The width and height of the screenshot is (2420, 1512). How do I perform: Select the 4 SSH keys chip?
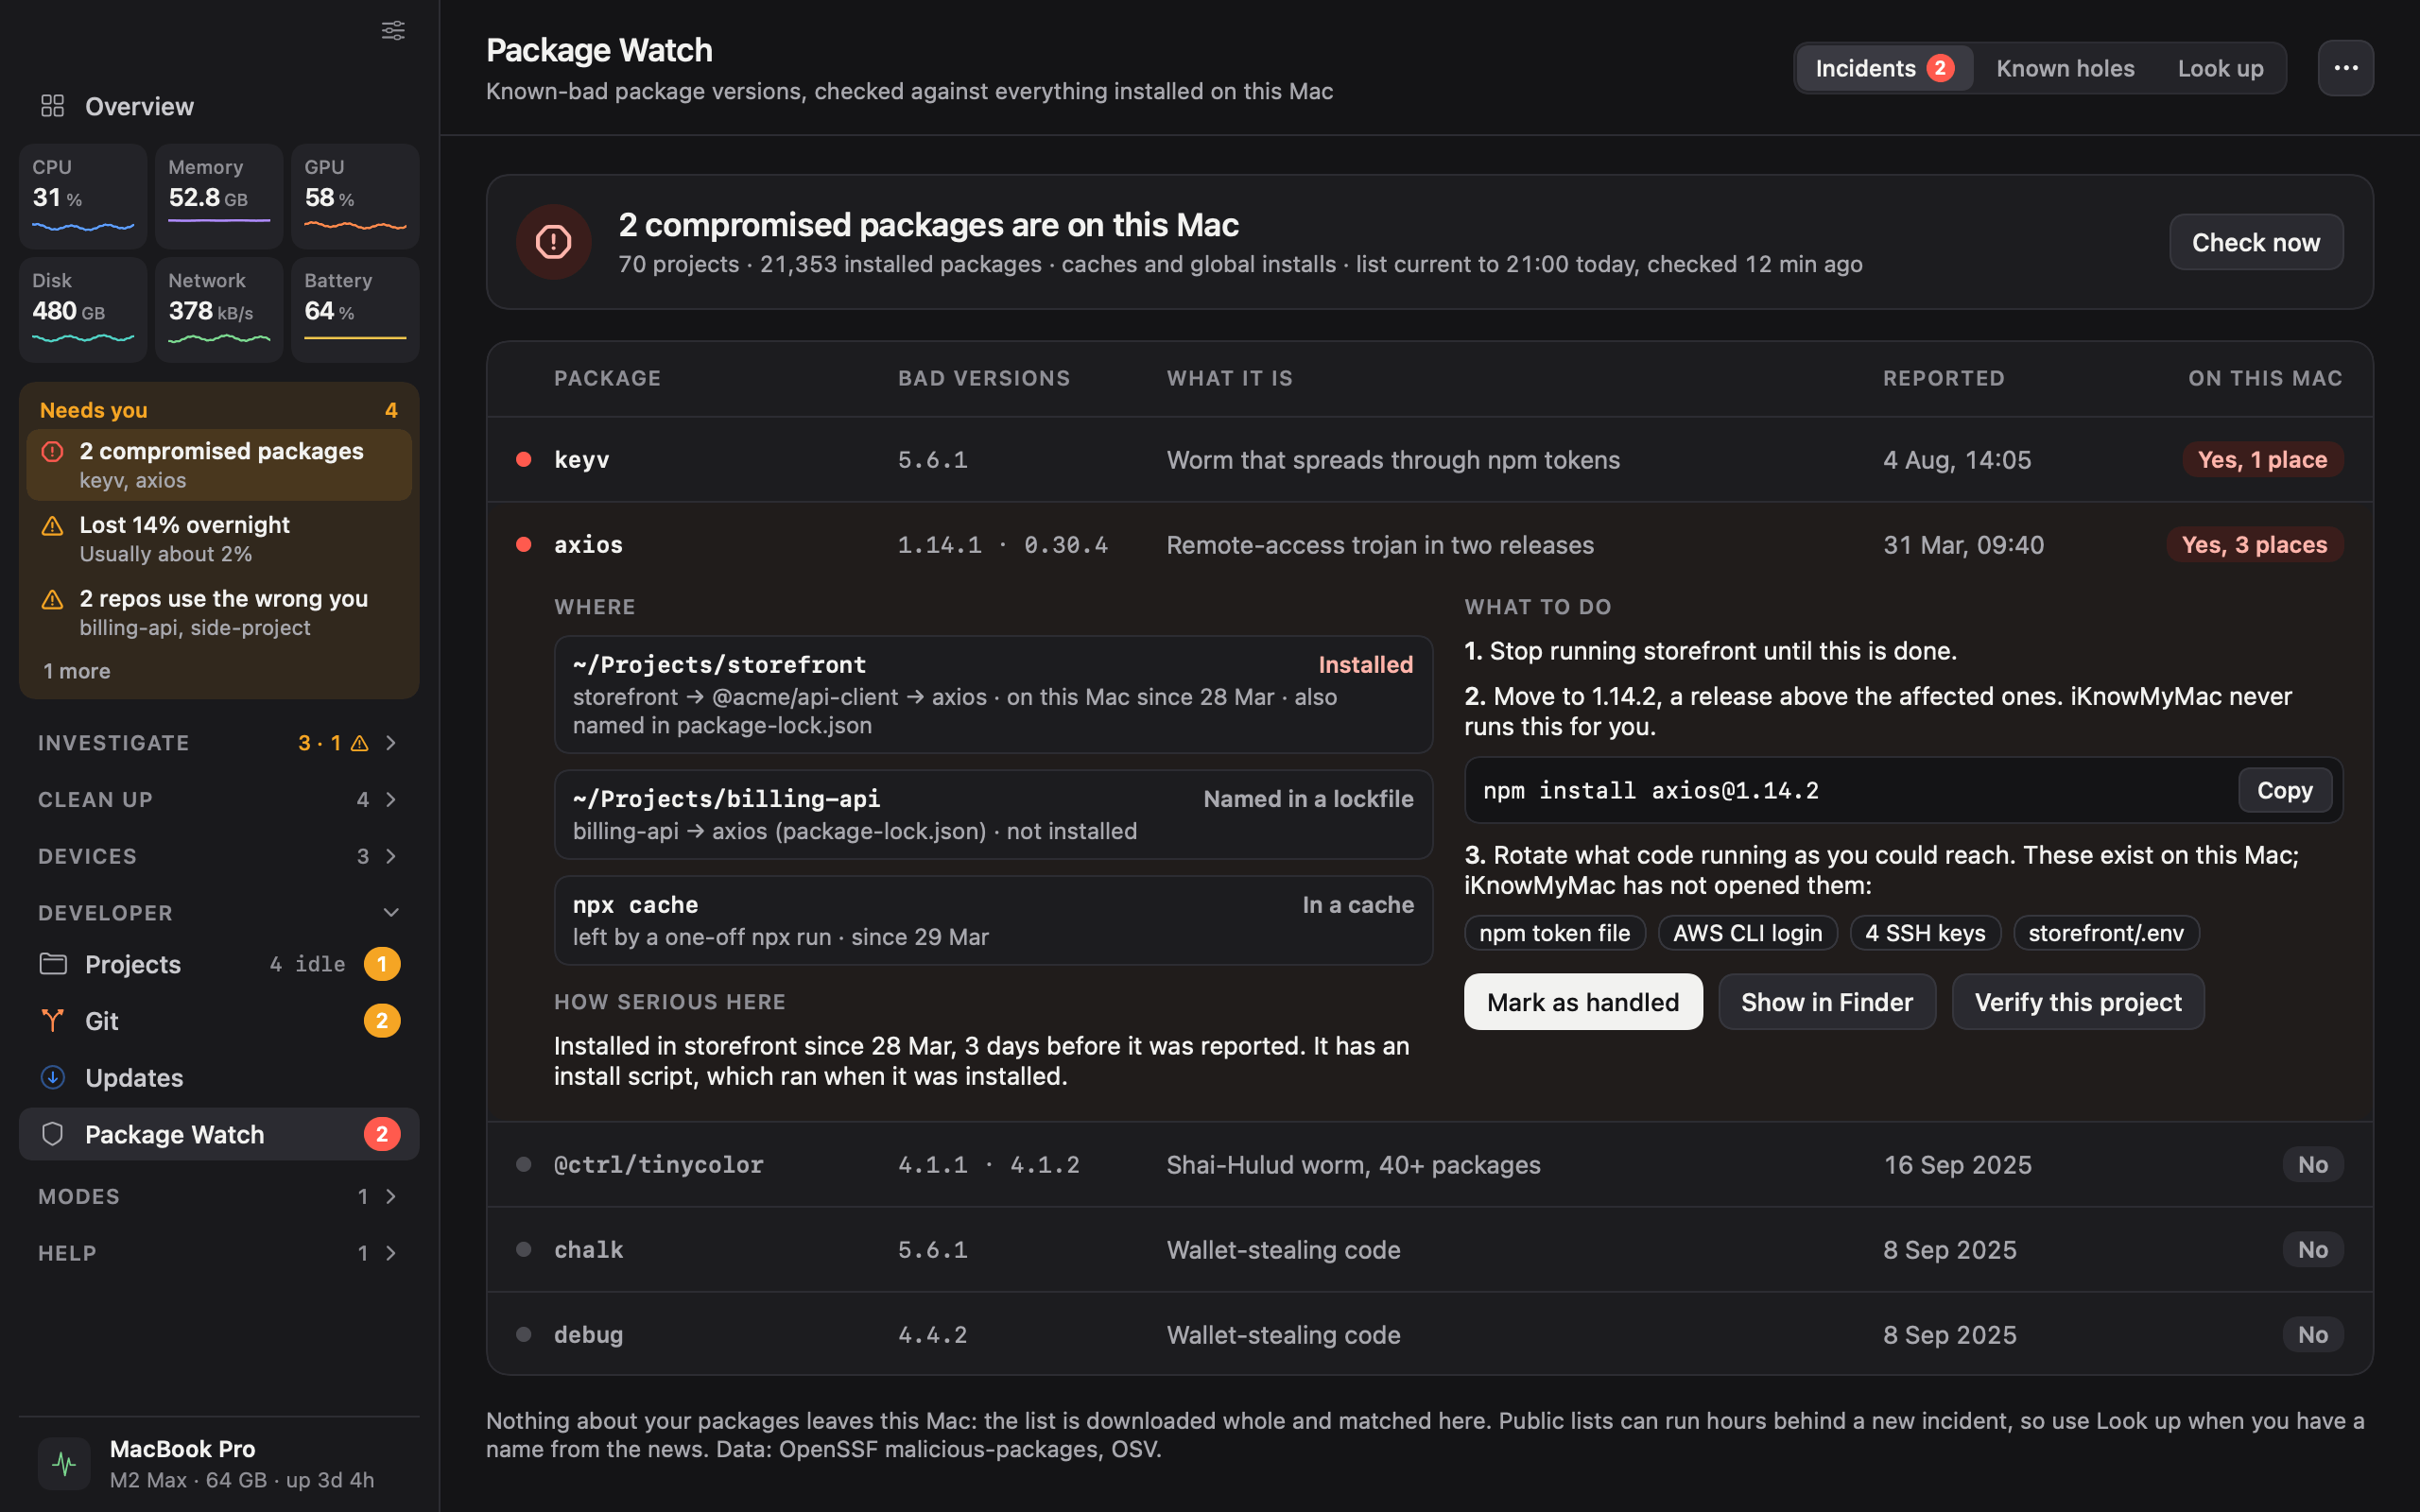pyautogui.click(x=1925, y=933)
